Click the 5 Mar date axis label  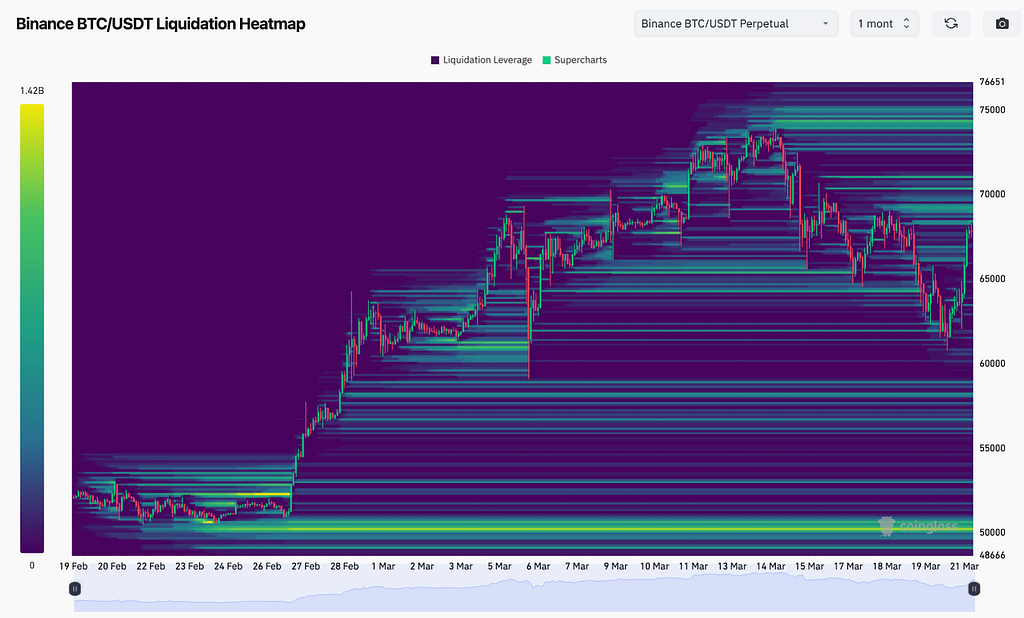[x=500, y=566]
